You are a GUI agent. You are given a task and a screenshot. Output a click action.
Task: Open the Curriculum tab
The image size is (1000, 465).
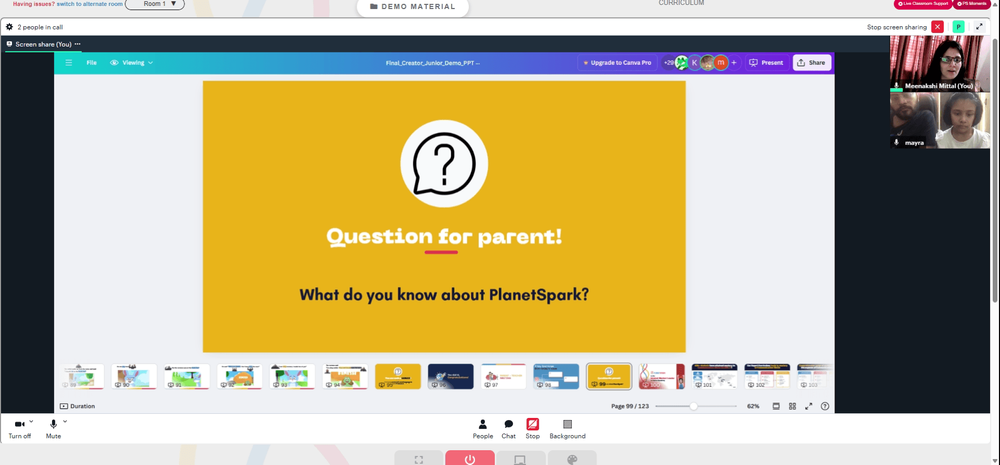[x=681, y=3]
